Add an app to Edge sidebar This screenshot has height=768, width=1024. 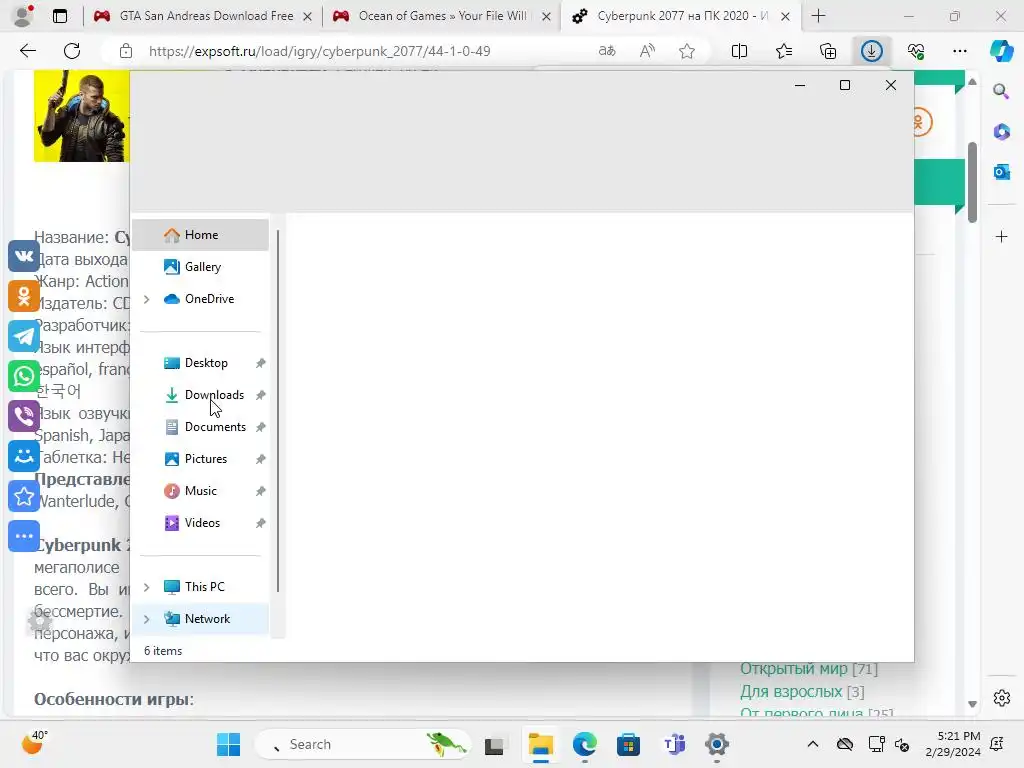(1001, 236)
